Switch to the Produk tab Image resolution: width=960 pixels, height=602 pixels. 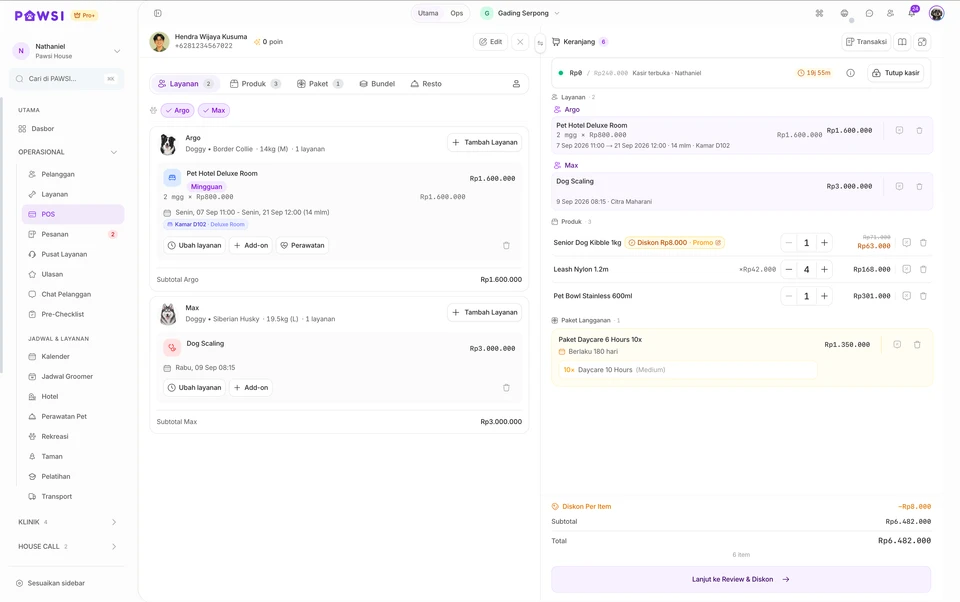(x=255, y=84)
